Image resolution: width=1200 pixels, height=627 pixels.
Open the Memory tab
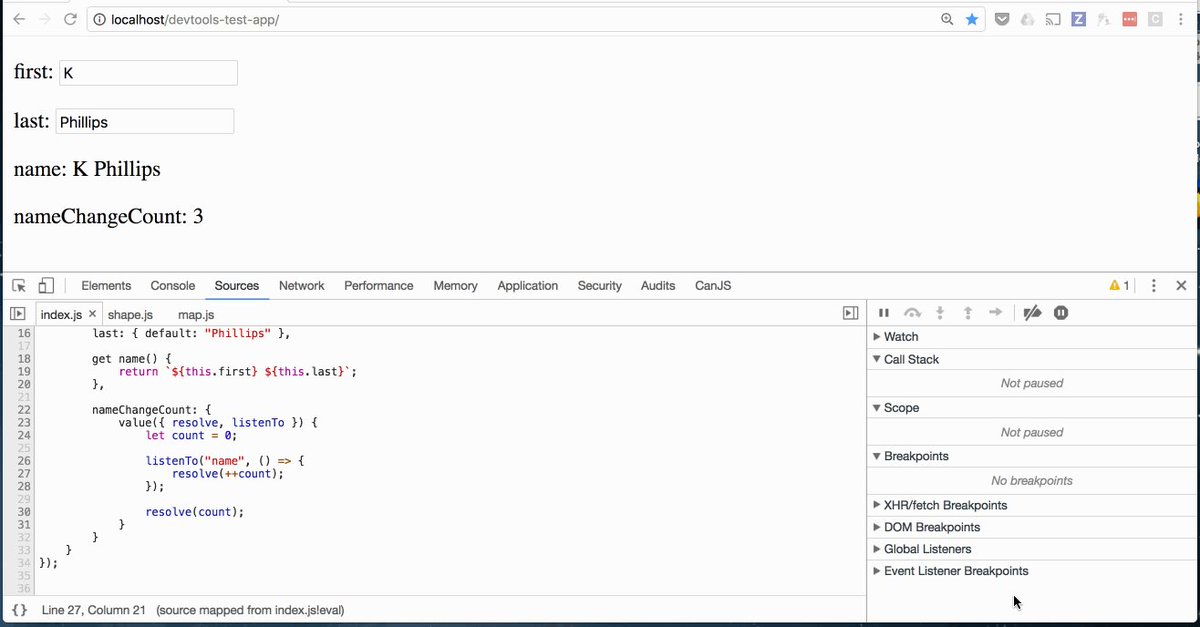[455, 286]
